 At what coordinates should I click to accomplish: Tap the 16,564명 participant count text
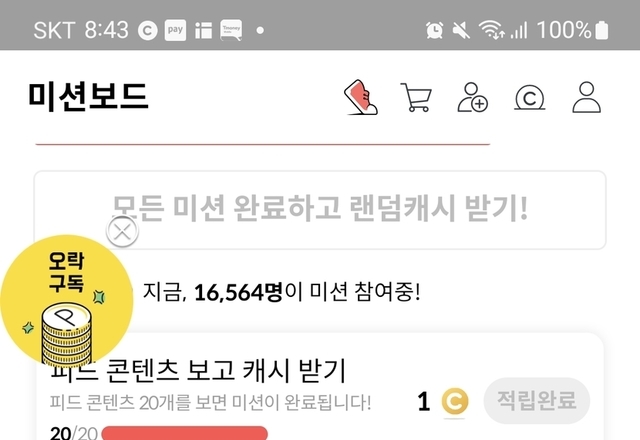point(238,292)
